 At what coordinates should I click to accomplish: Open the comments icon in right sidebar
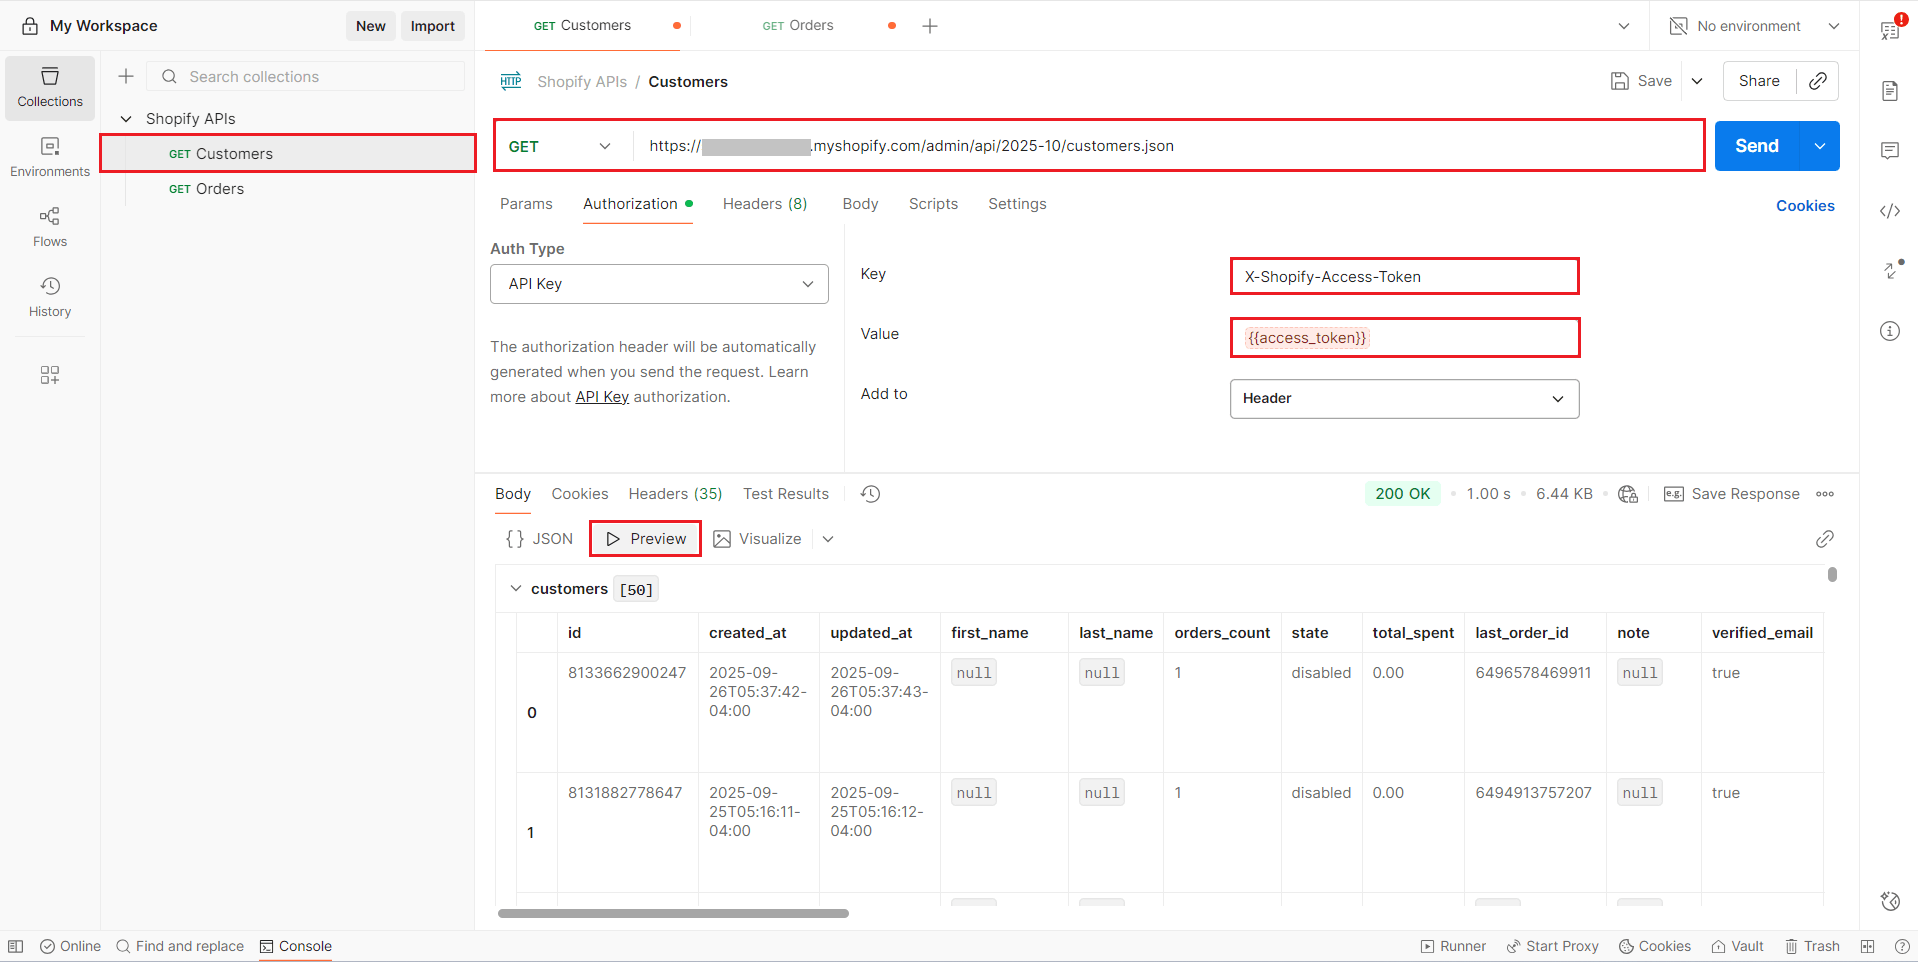click(1889, 151)
